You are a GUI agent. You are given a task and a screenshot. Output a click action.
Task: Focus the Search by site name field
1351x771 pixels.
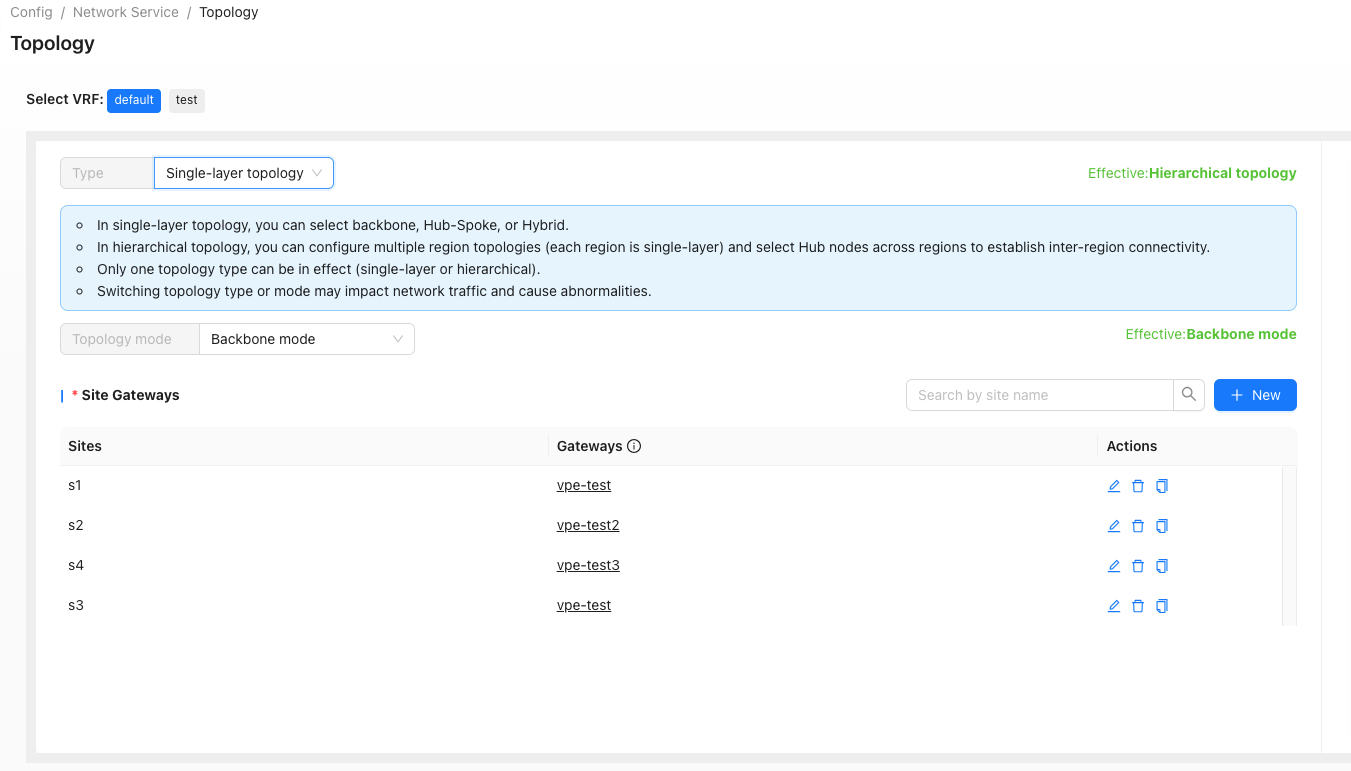(x=1040, y=395)
